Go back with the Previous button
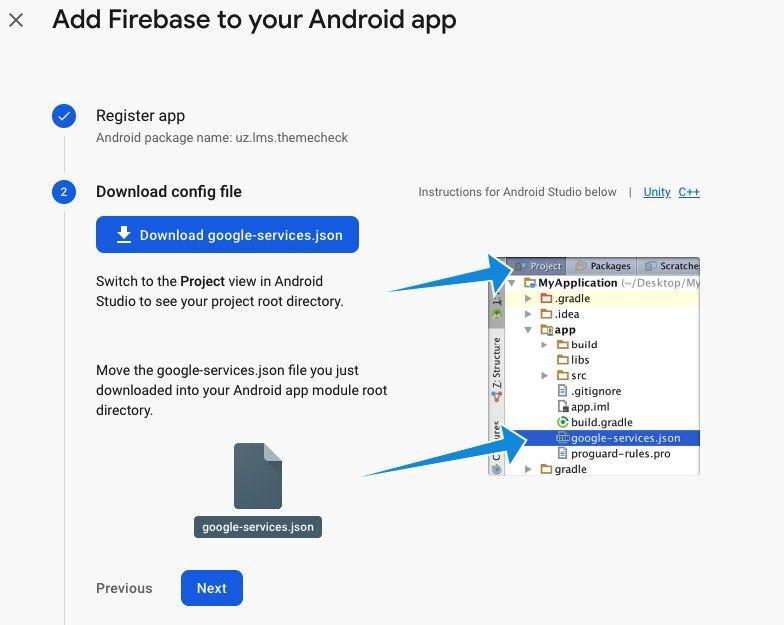The width and height of the screenshot is (784, 625). 124,588
